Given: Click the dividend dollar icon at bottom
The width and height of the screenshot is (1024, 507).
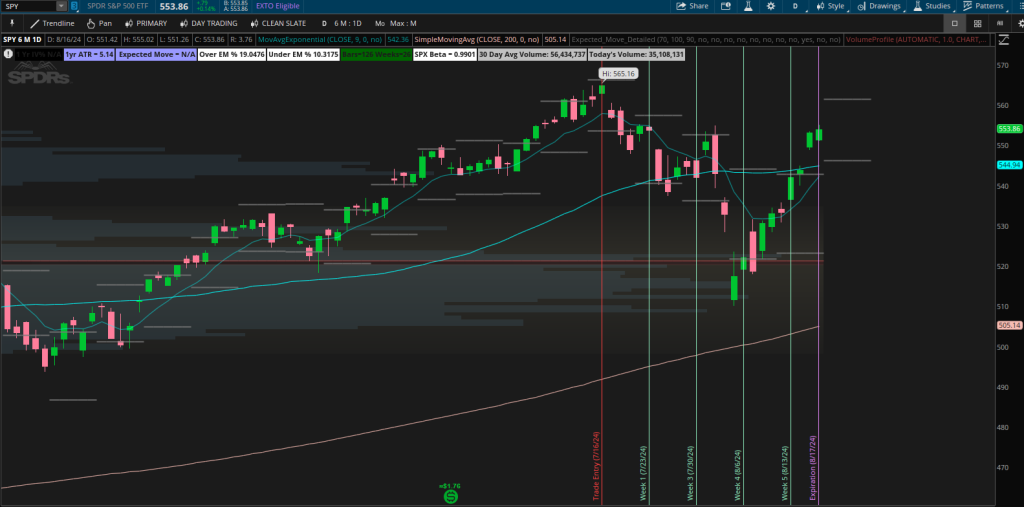Looking at the screenshot, I should (451, 497).
